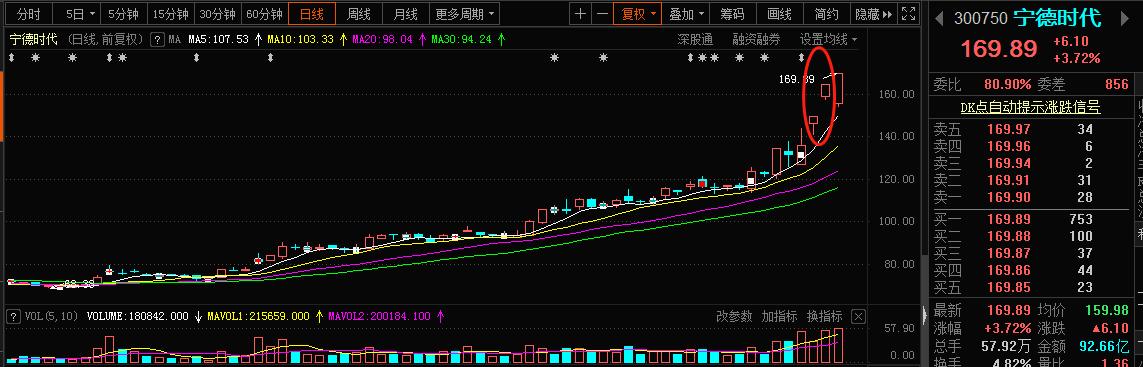Select the 30分钟 period tab
Screen dimensions: 1143x367
tap(217, 13)
